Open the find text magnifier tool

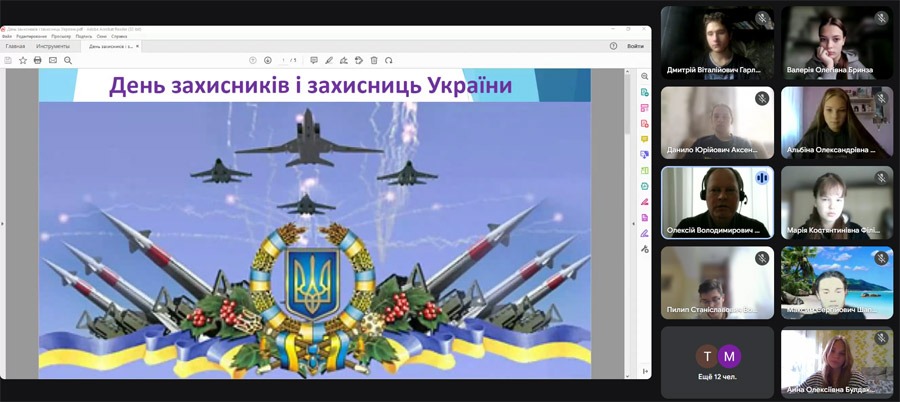point(66,60)
